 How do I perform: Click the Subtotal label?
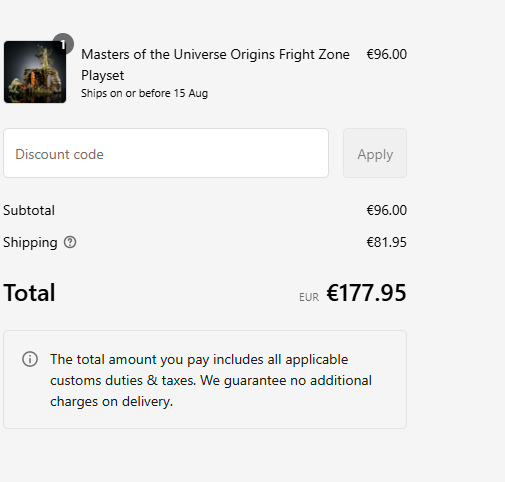coord(29,210)
